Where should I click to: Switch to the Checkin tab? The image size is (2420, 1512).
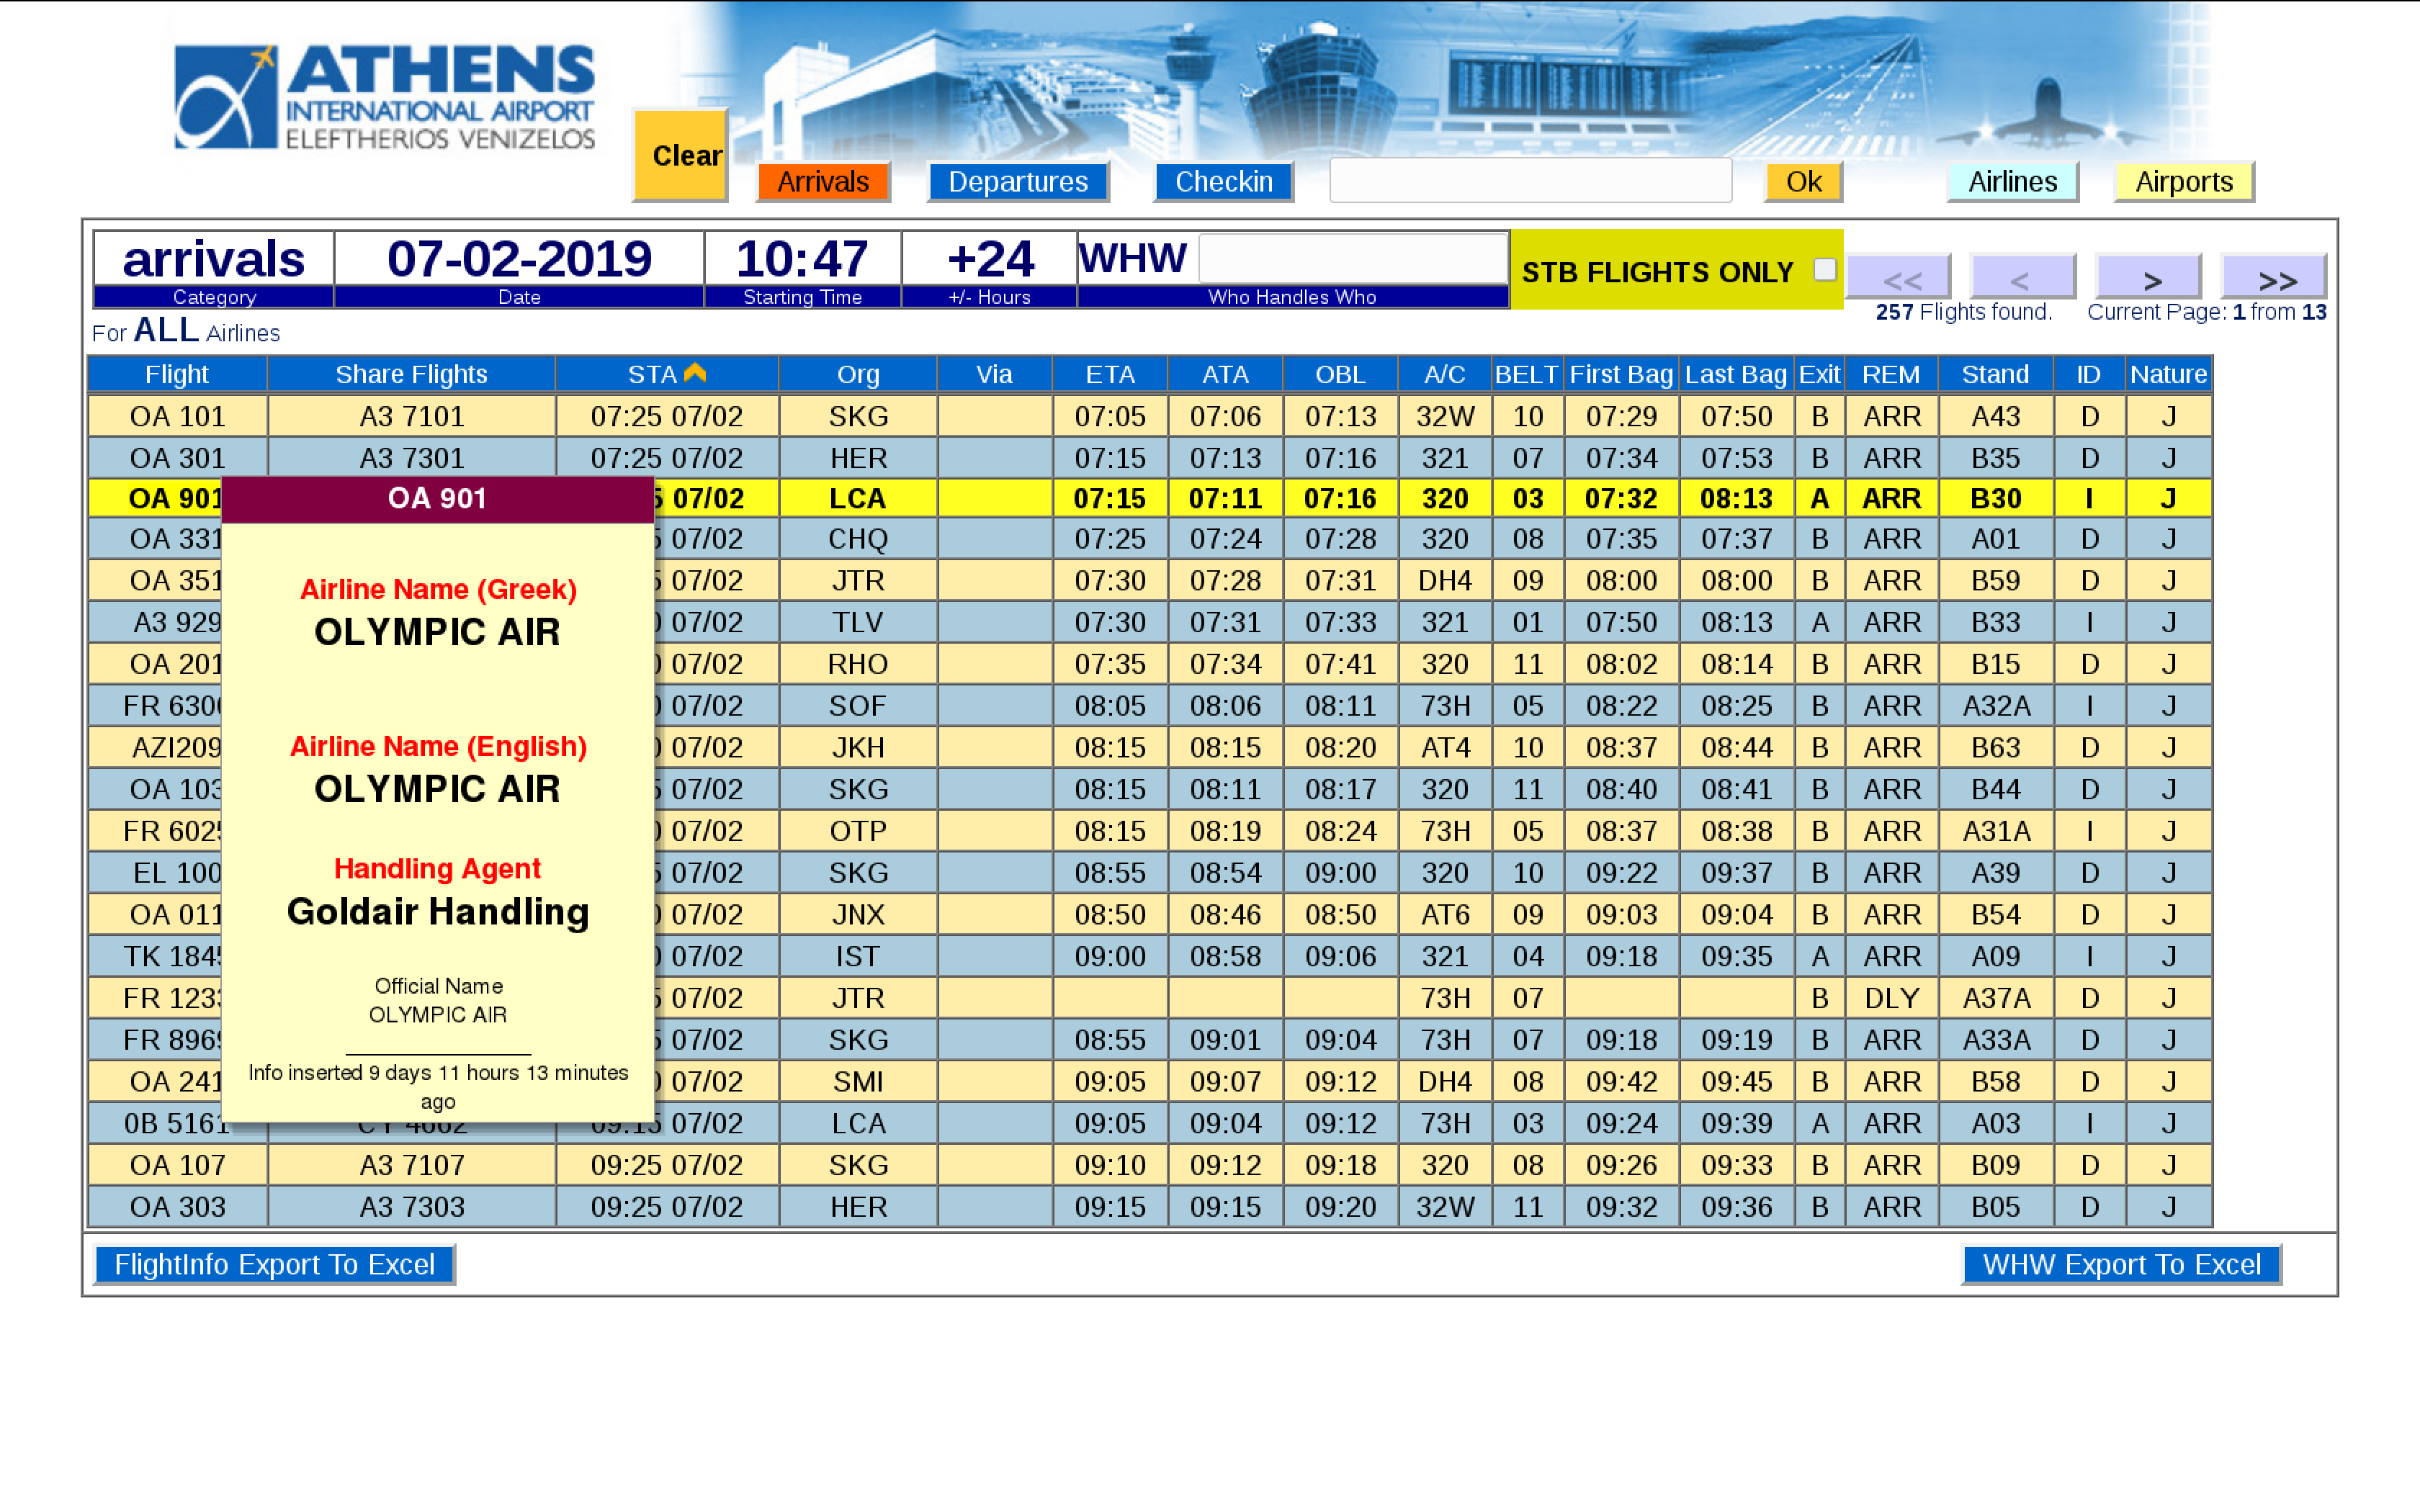(1222, 182)
